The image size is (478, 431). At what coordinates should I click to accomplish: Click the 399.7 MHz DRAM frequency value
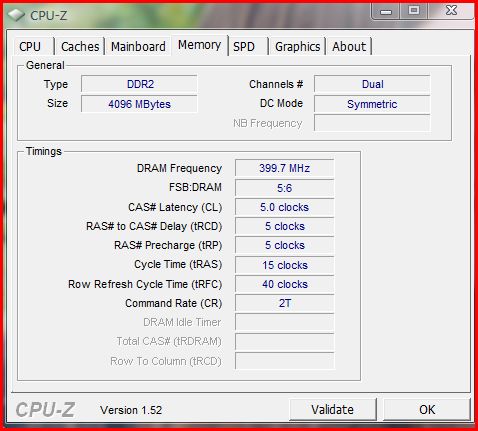(284, 168)
